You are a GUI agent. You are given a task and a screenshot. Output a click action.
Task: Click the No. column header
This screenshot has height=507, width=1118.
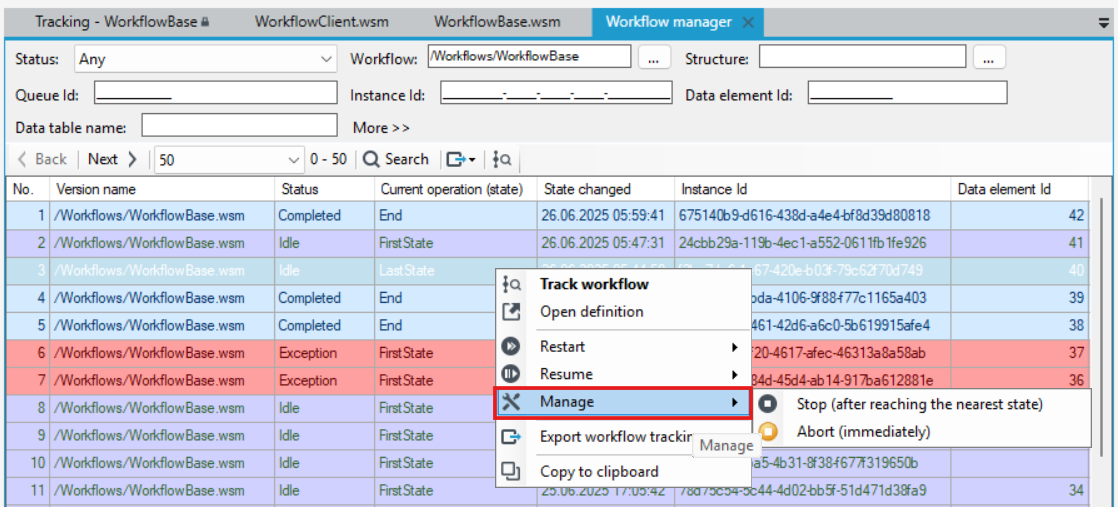point(28,190)
